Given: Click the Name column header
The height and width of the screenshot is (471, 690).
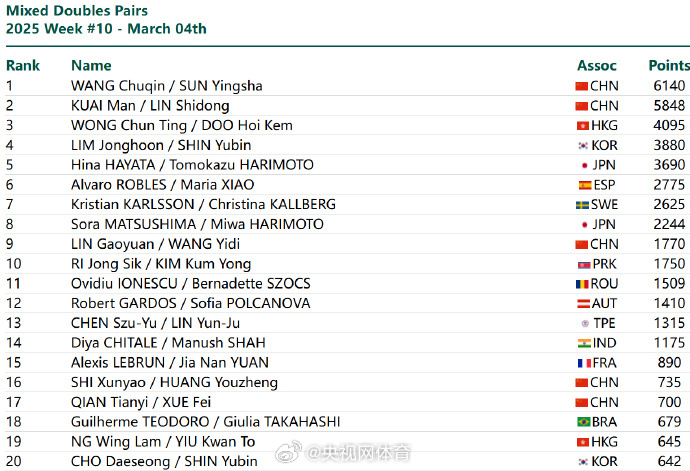Looking at the screenshot, I should pos(91,65).
